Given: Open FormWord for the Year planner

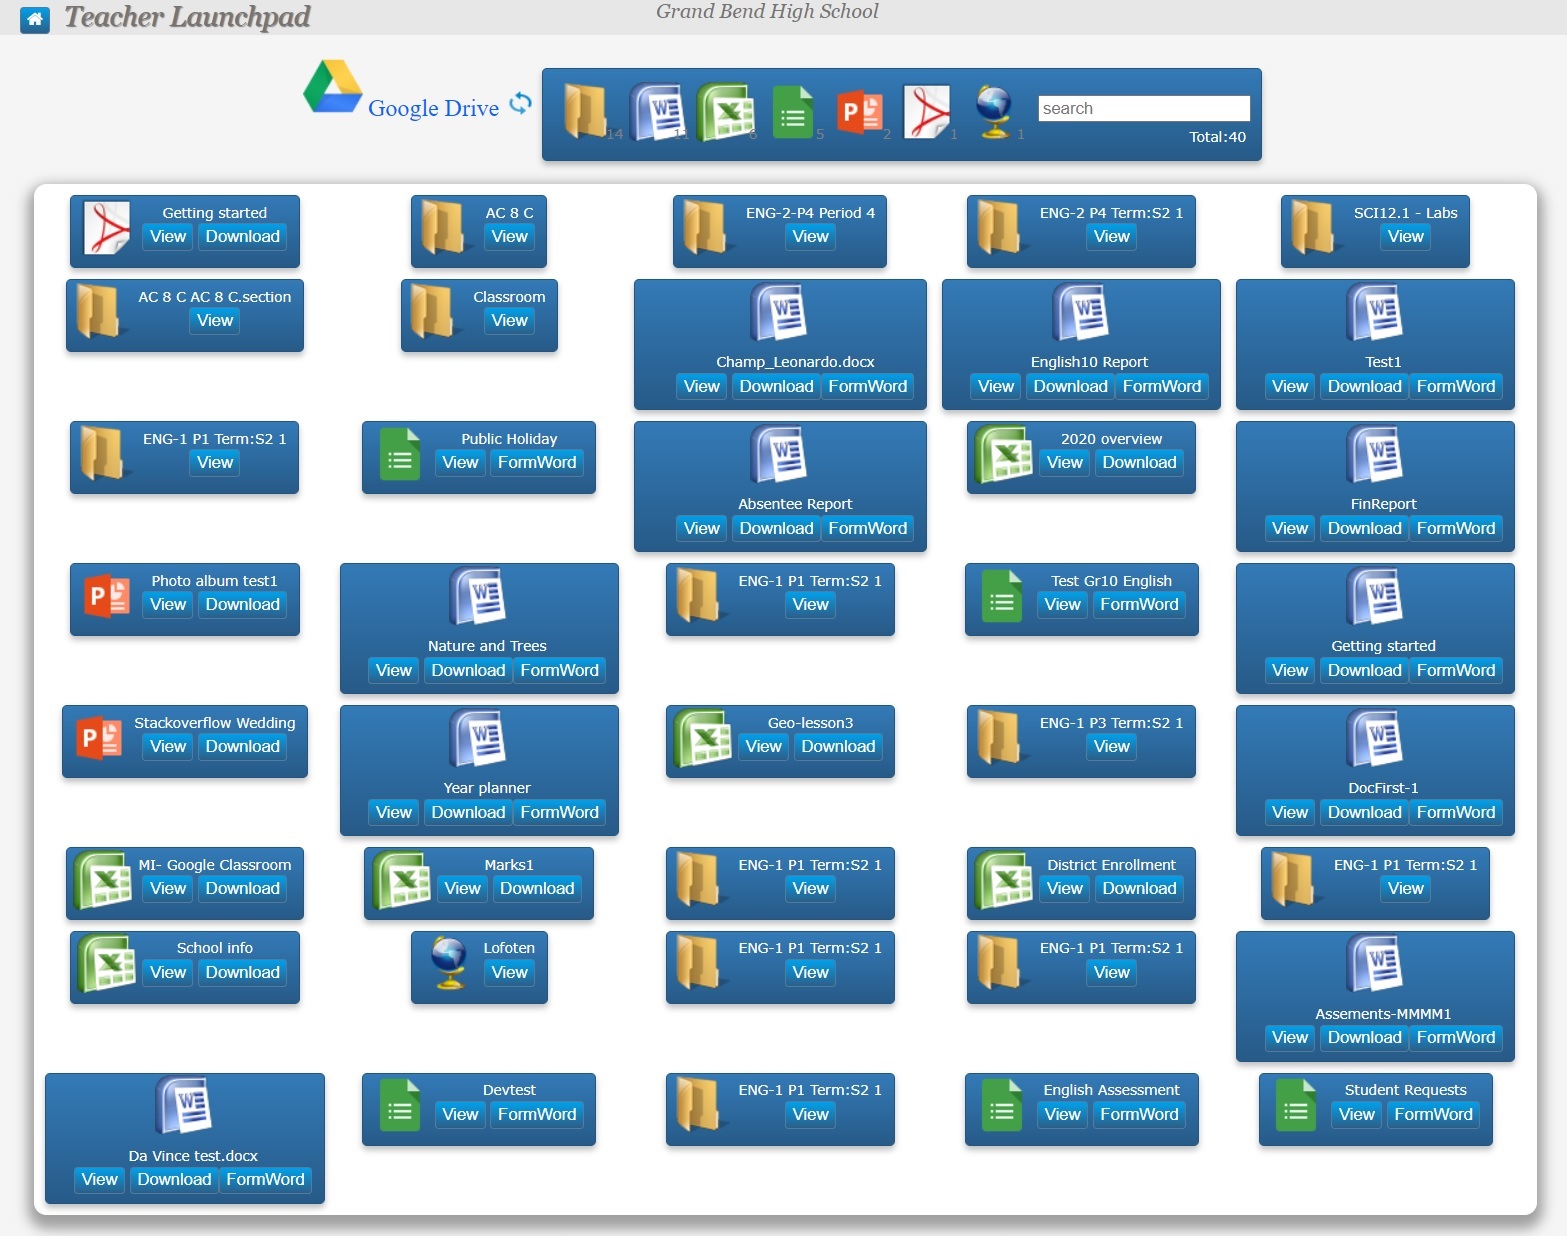Looking at the screenshot, I should point(560,812).
